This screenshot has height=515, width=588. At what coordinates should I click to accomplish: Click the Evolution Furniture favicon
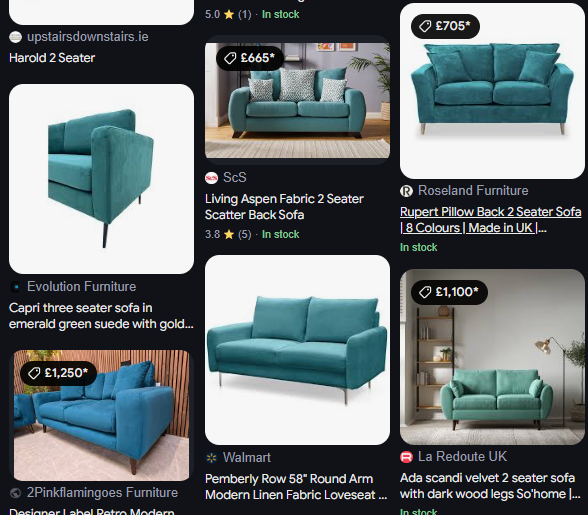coord(15,287)
